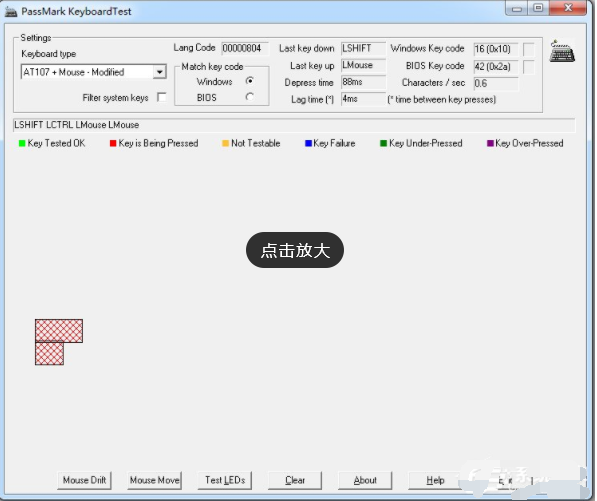The image size is (597, 501).
Task: Click the Last key down field LSHIFT
Action: coord(363,48)
